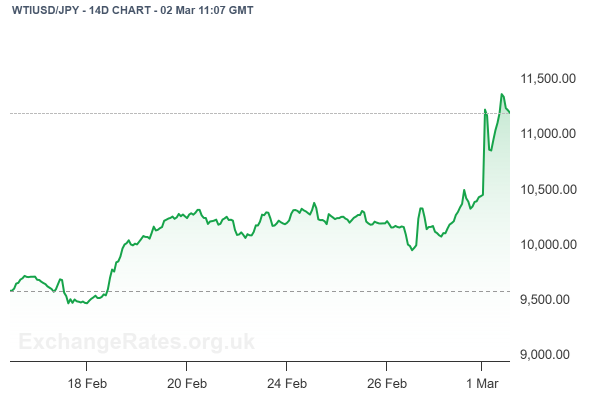Click the sharp dip after 26 Feb
Image resolution: width=600 pixels, height=400 pixels.
[x=412, y=250]
